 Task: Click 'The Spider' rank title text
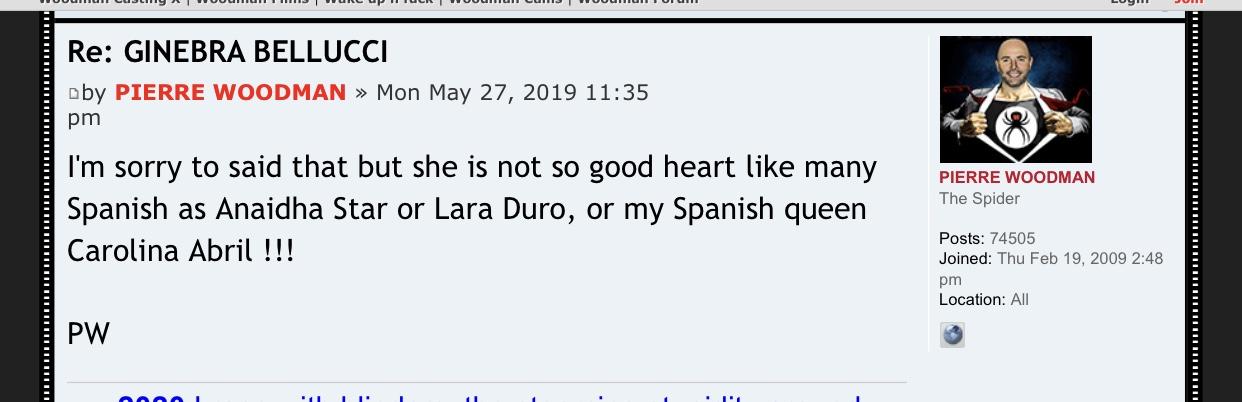click(x=979, y=198)
